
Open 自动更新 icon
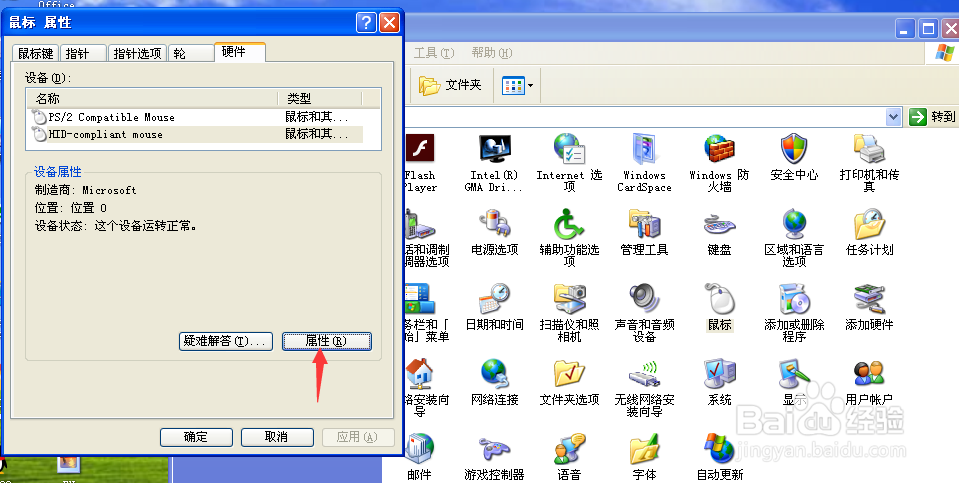tap(719, 449)
